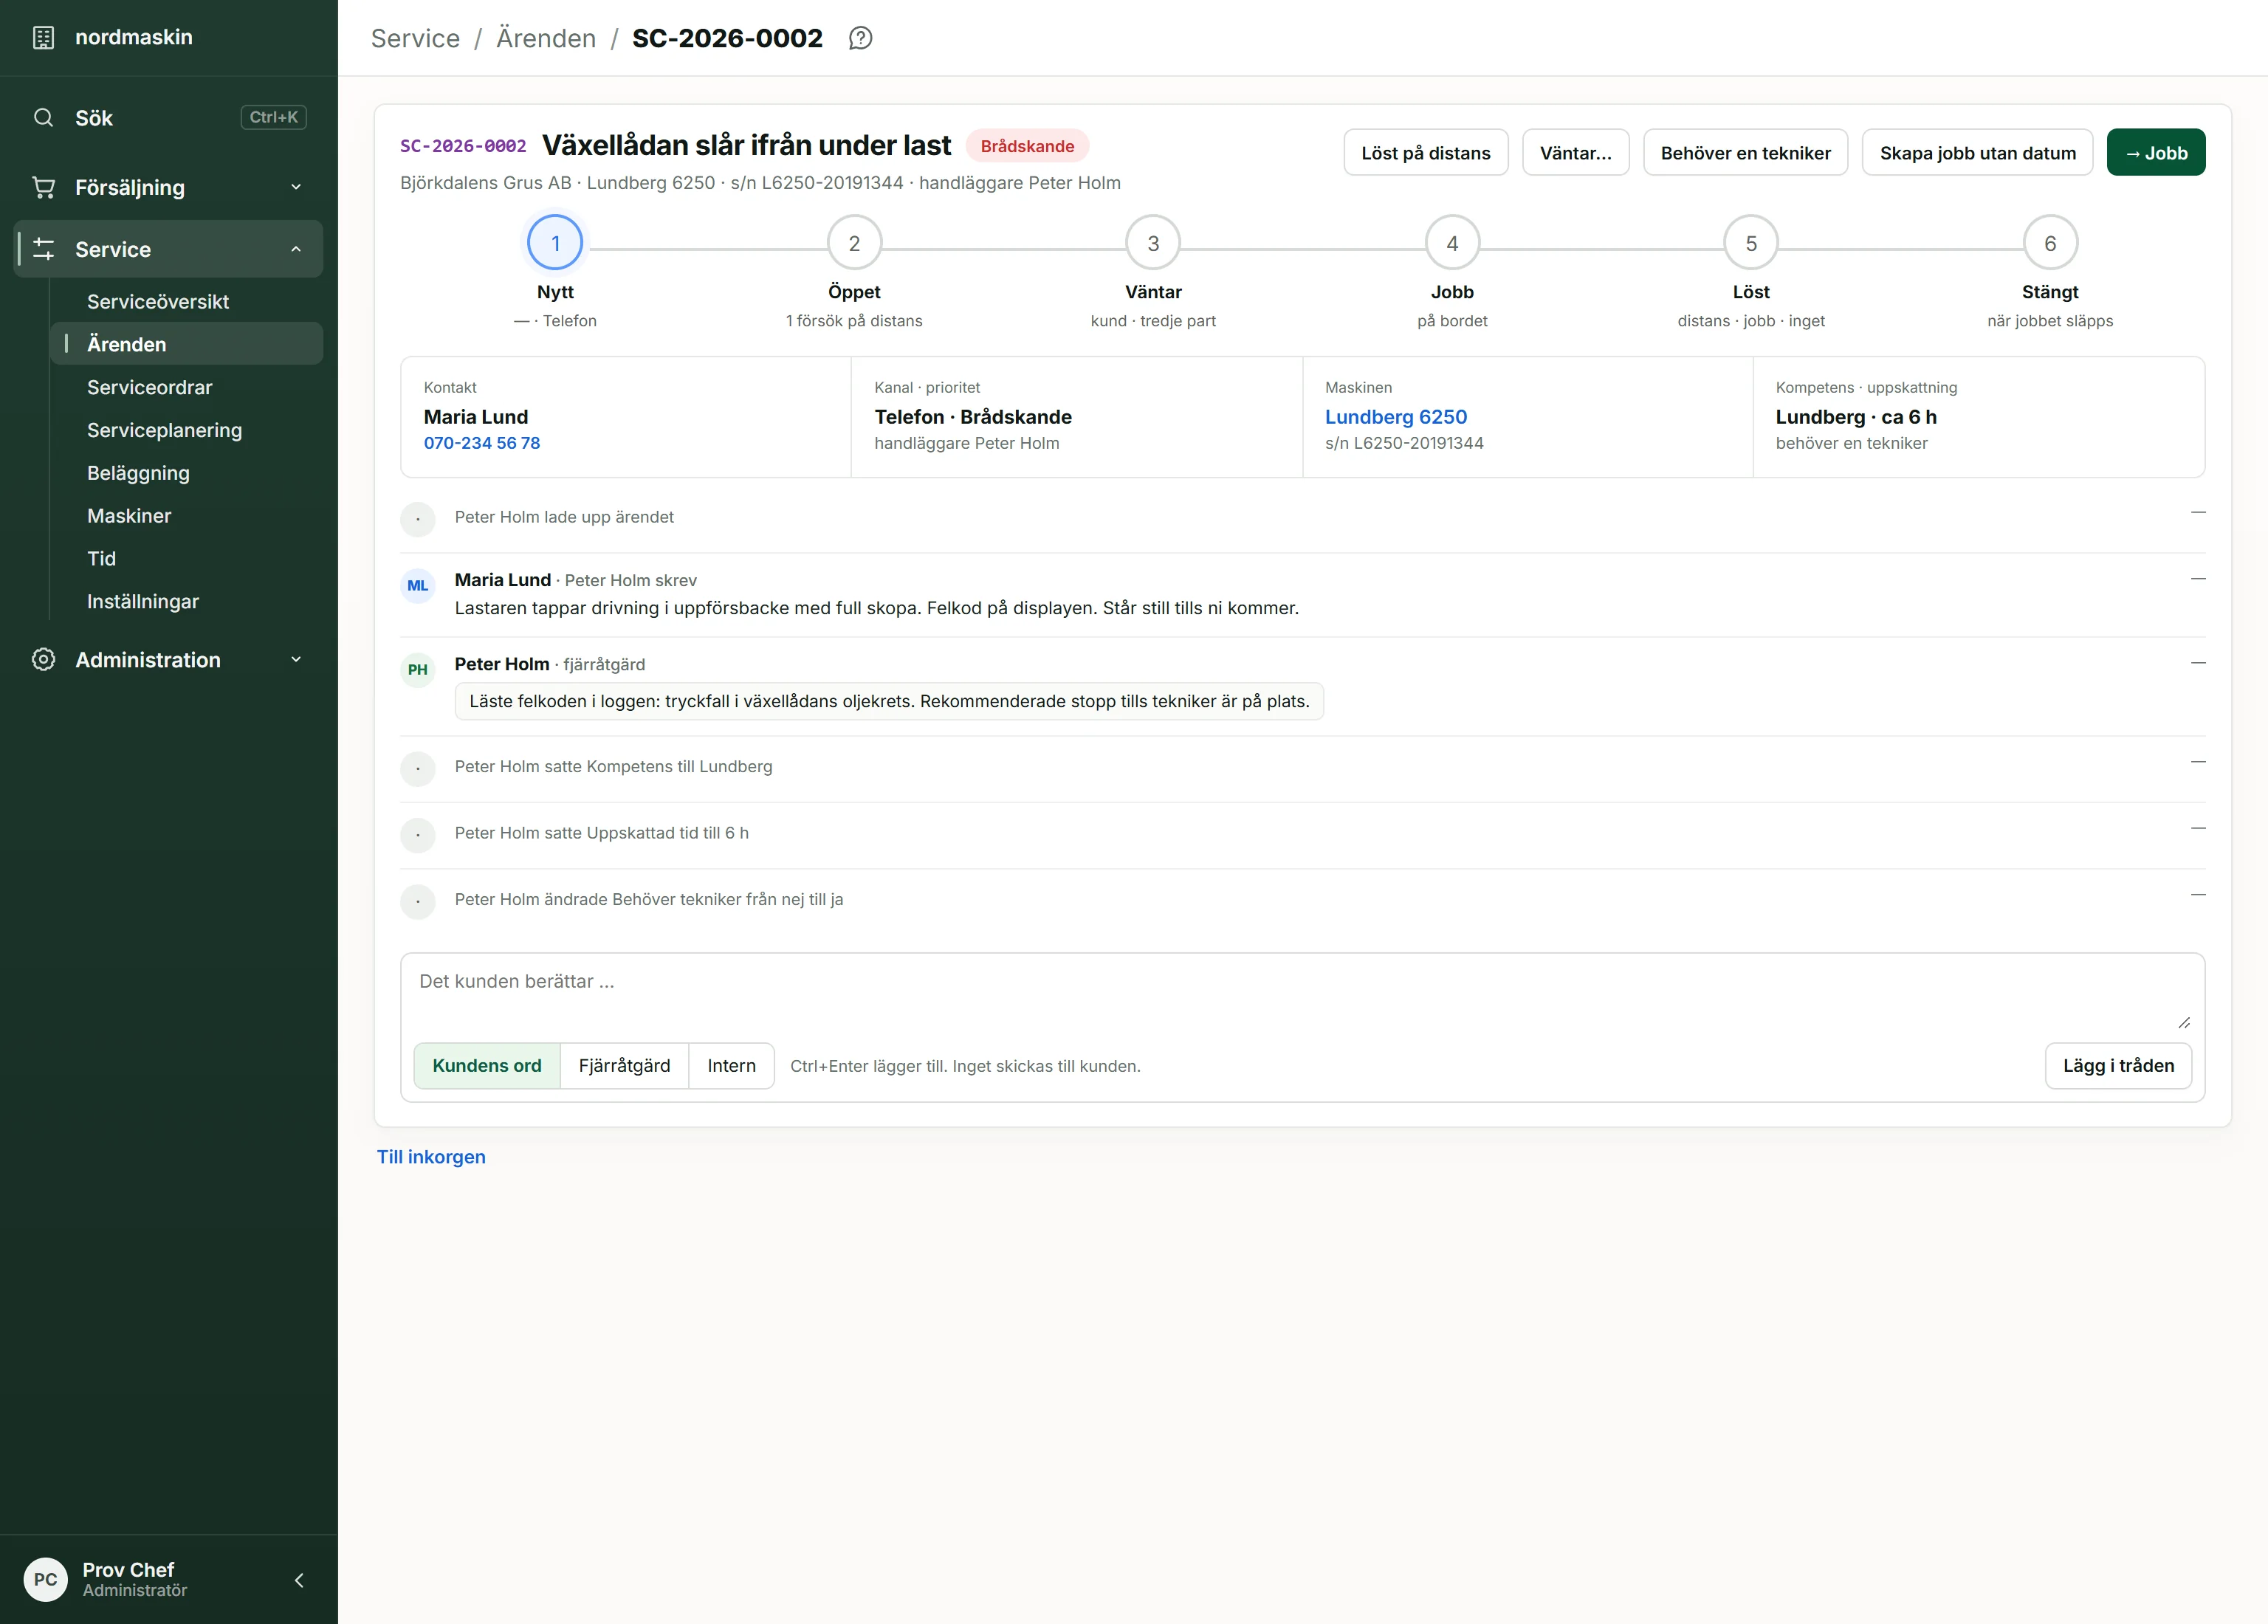Click Skapa jobb utan datum button
2268x1624 pixels.
pos(1977,153)
